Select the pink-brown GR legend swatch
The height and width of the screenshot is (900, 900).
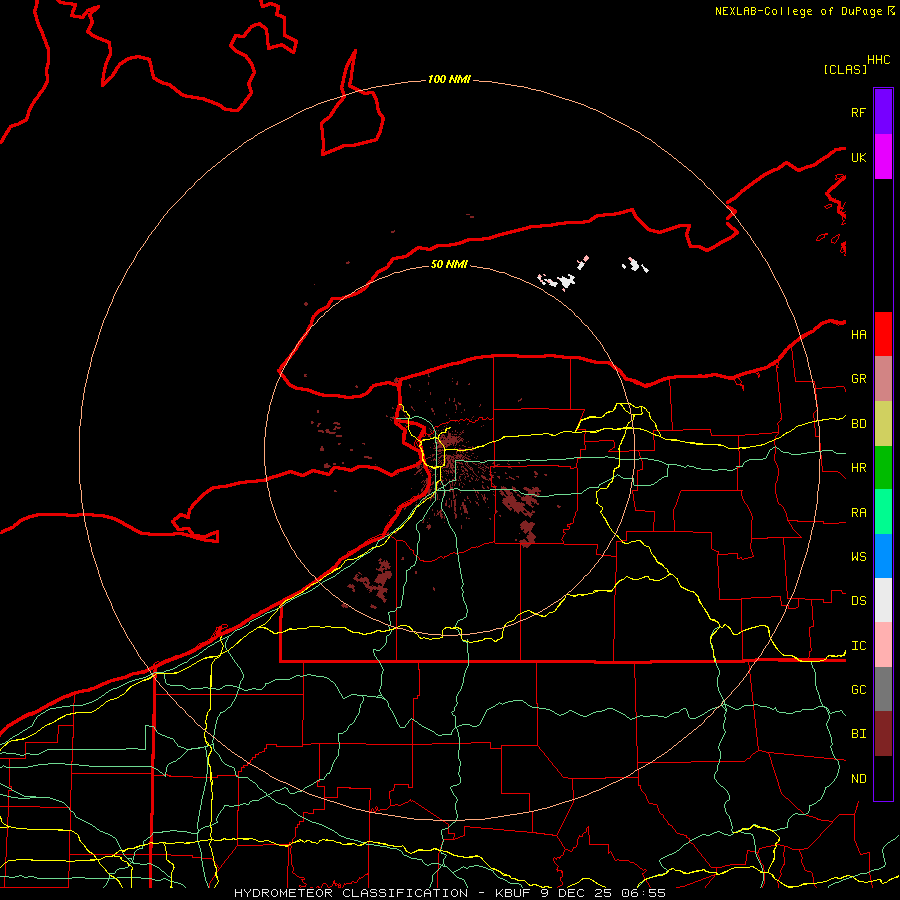coord(883,379)
